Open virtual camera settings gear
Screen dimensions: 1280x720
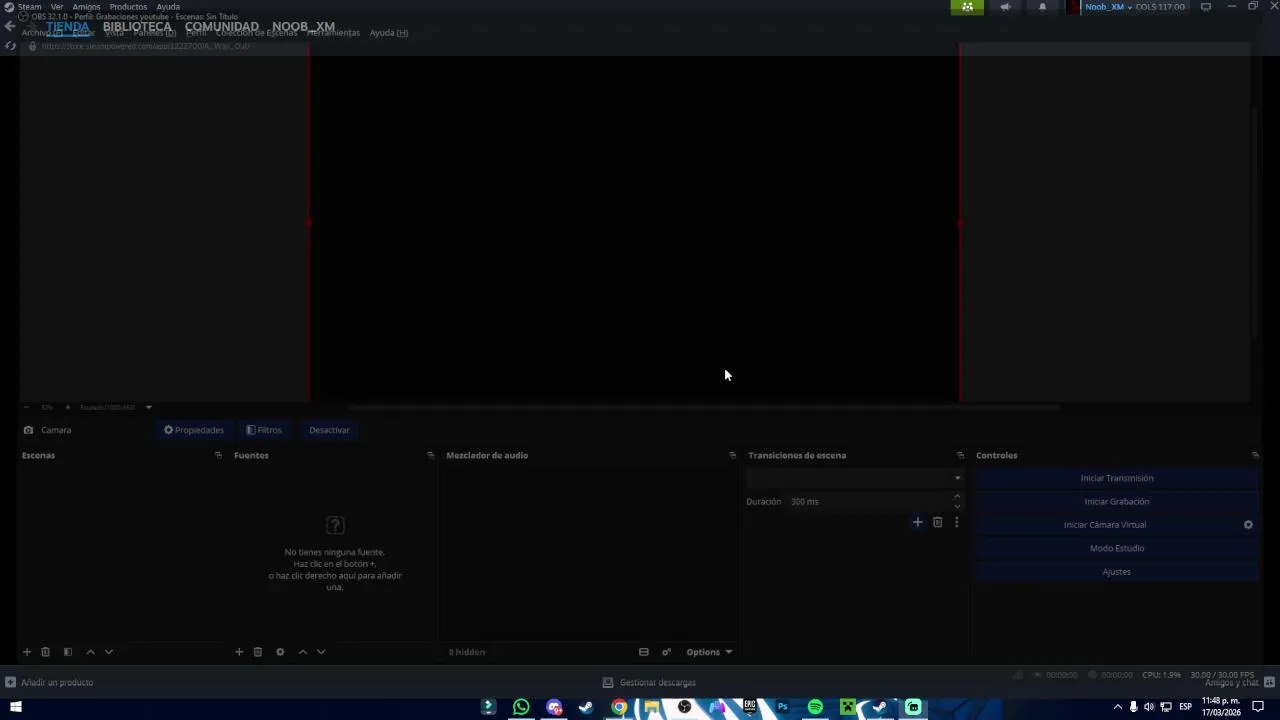(x=1248, y=525)
